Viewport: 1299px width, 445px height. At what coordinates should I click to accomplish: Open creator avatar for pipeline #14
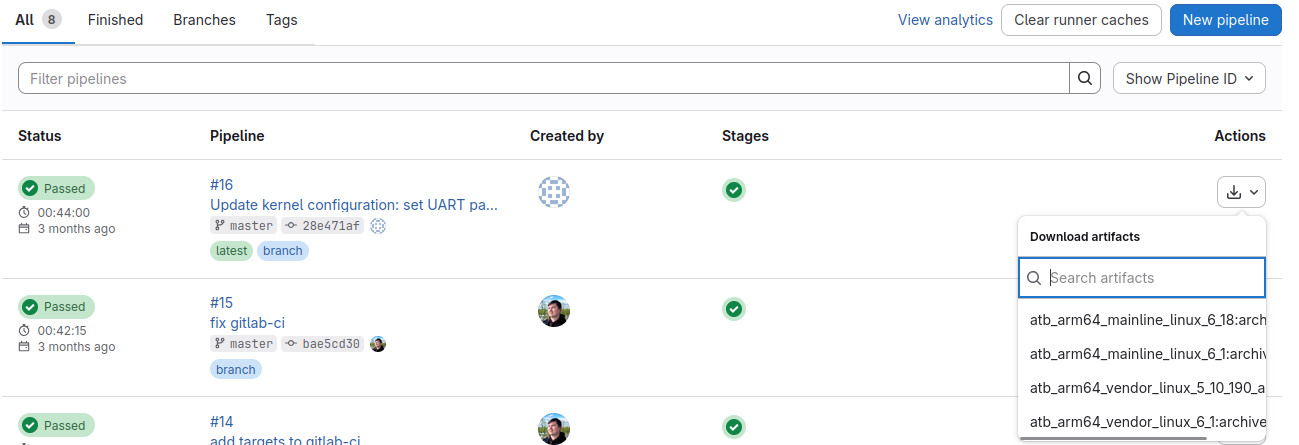(554, 429)
